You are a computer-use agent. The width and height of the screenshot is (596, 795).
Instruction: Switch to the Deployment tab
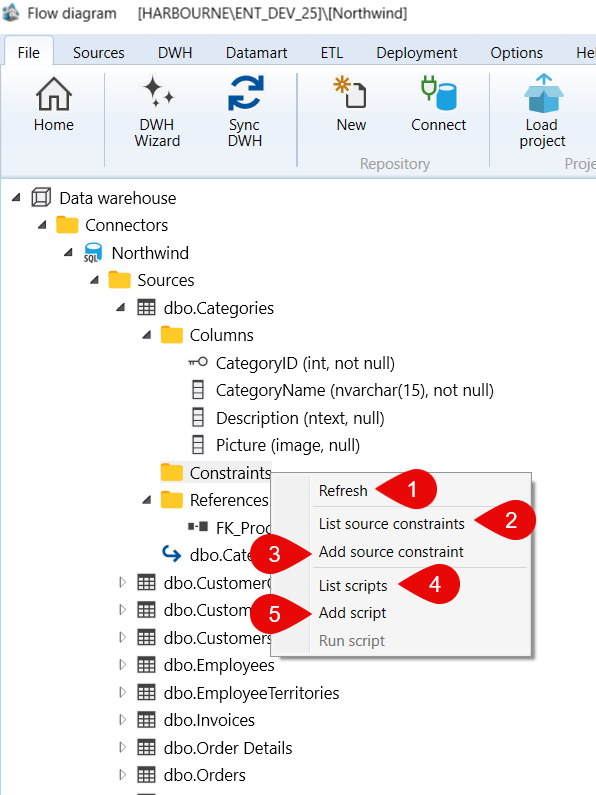pos(417,53)
